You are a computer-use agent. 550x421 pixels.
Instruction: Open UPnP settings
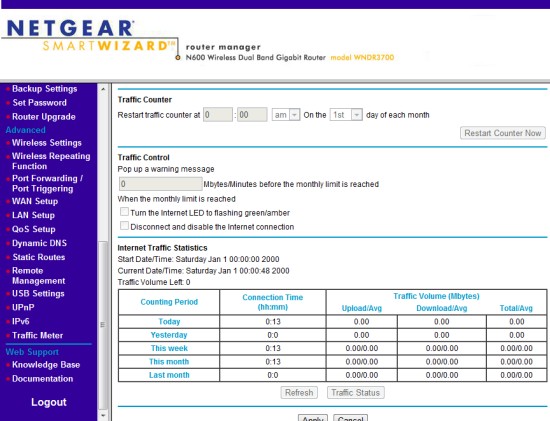[x=23, y=308]
